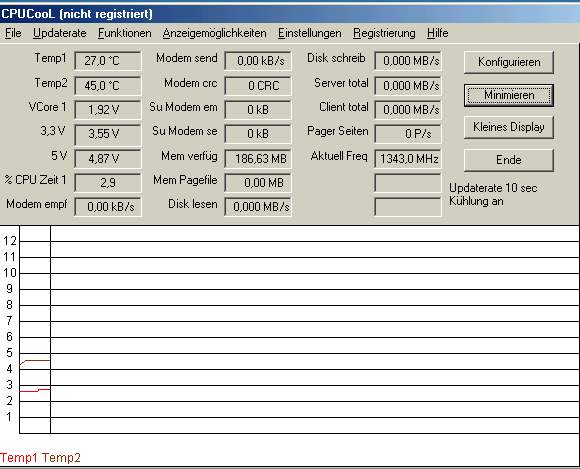The height and width of the screenshot is (469, 580).
Task: Click the 'Updaterate 10 sec' status text
Action: [x=493, y=188]
